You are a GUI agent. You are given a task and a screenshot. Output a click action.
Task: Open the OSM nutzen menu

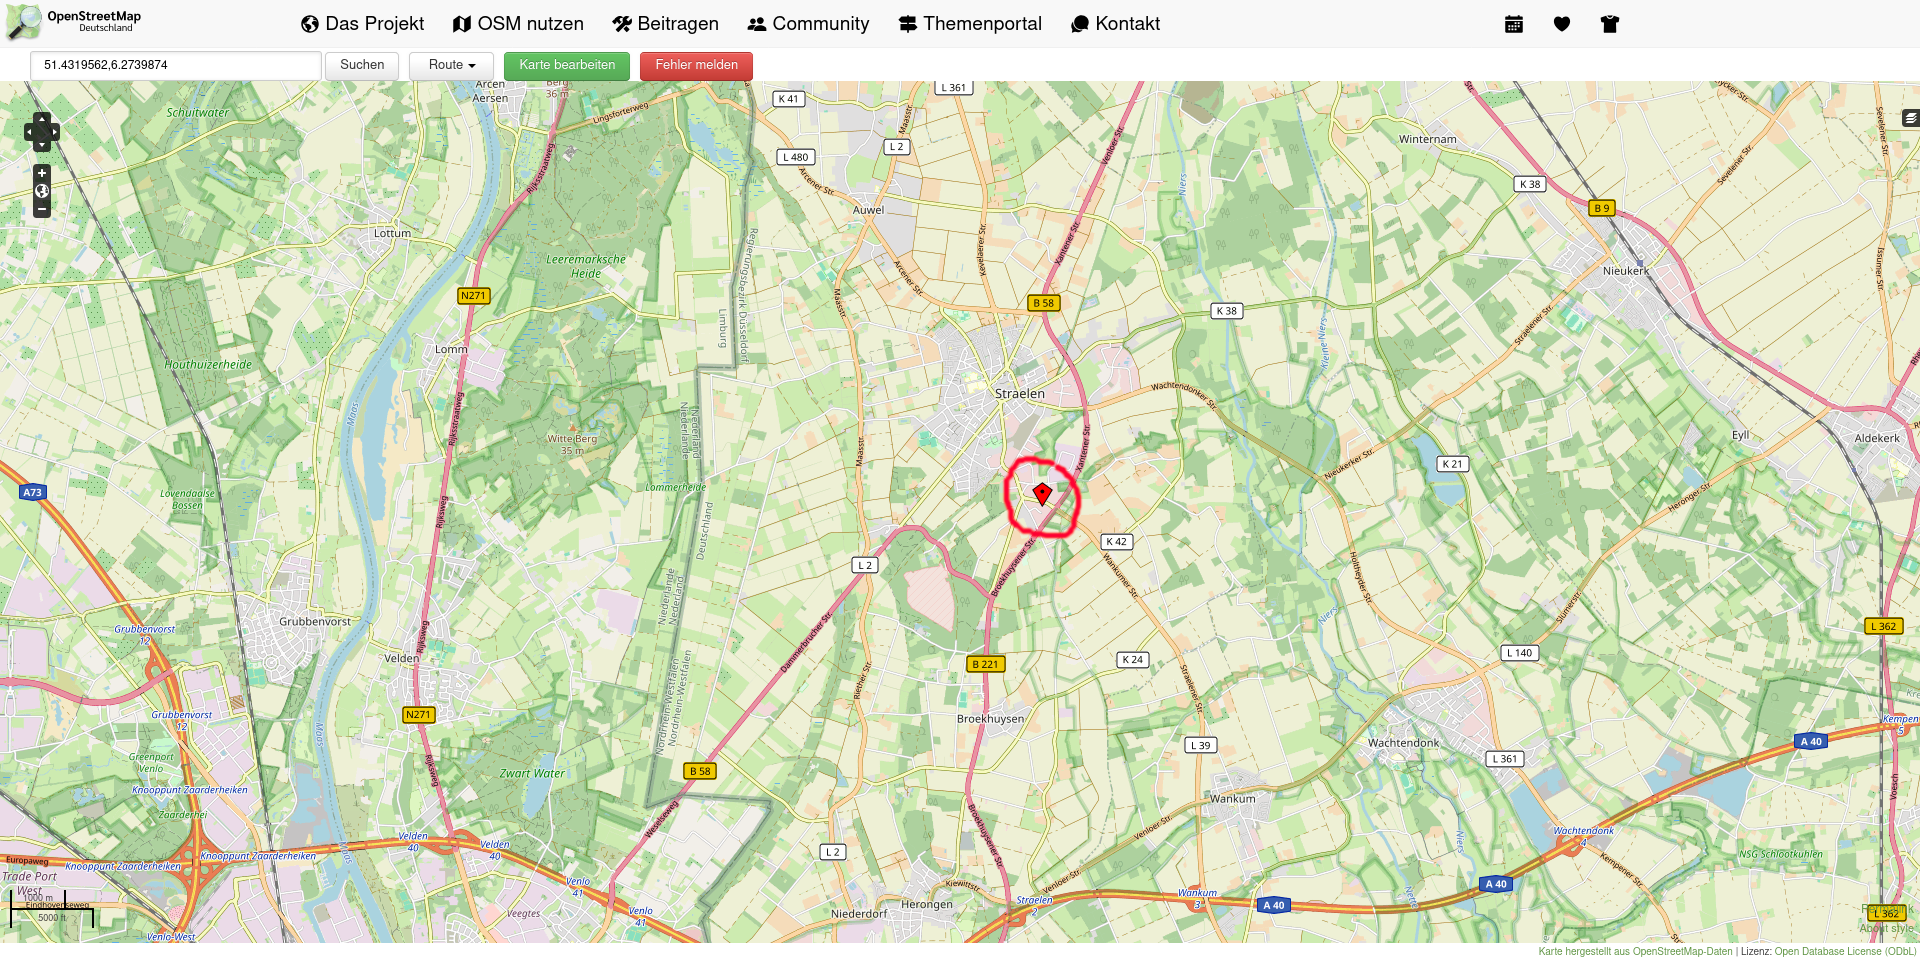(x=518, y=24)
